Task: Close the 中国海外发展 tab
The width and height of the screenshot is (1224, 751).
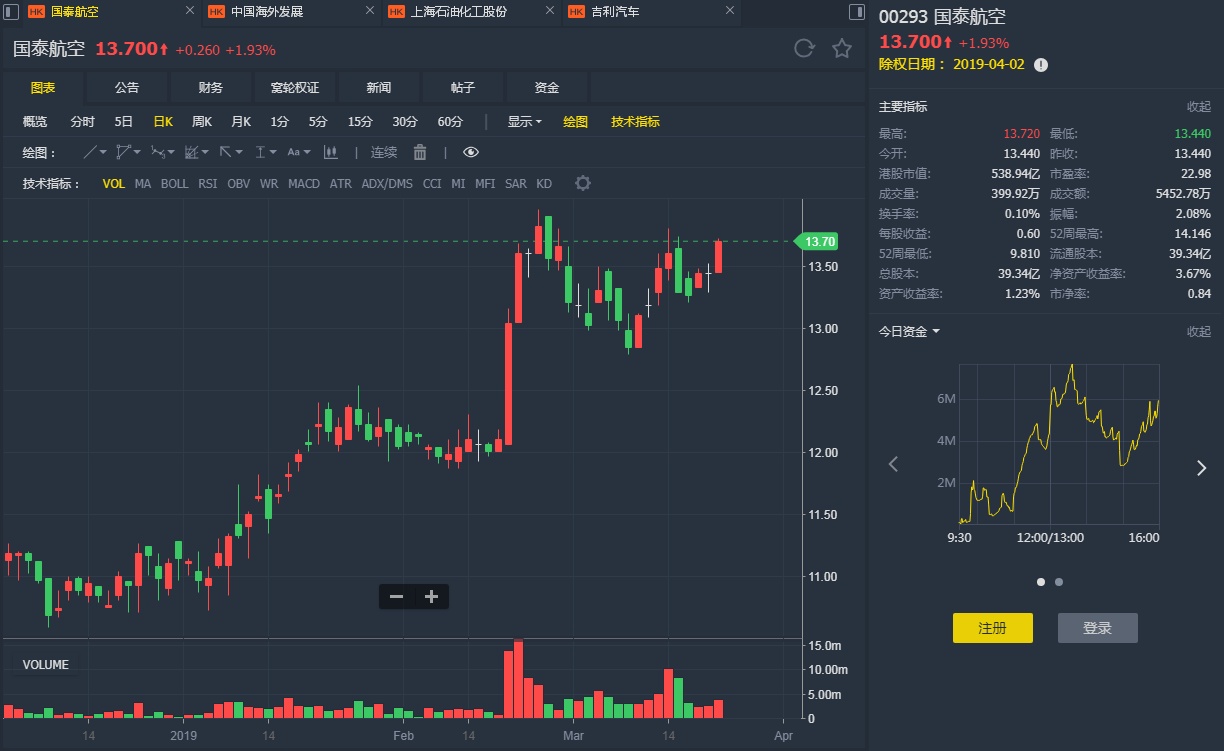Action: (369, 12)
